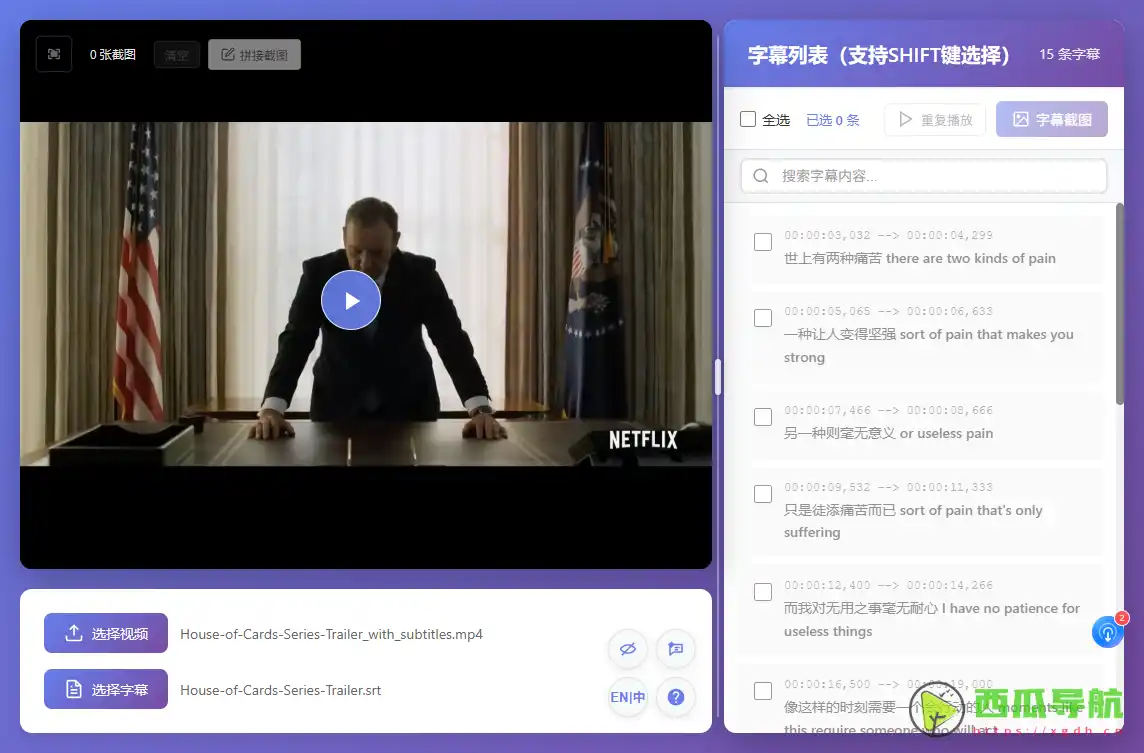Click timestamp 00:00:12,400 --> 00:00:14,266
Viewport: 1144px width, 753px height.
pos(888,585)
